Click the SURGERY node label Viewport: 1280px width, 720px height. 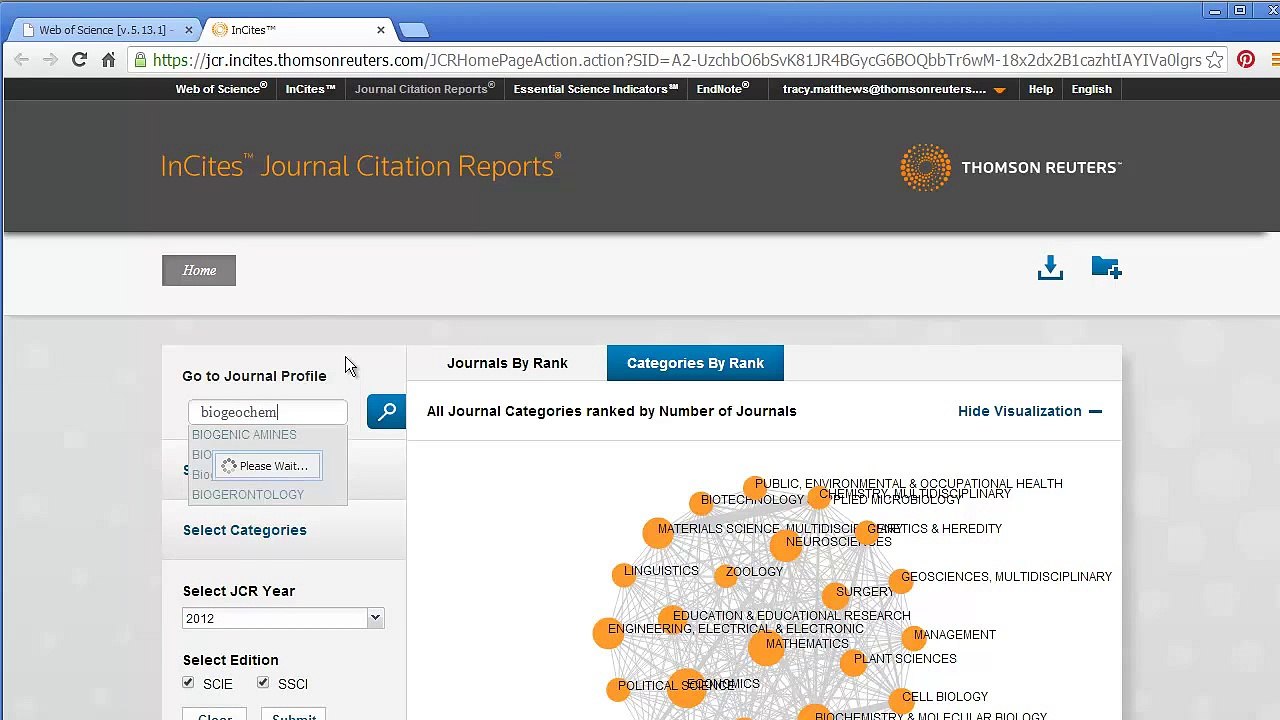point(865,592)
